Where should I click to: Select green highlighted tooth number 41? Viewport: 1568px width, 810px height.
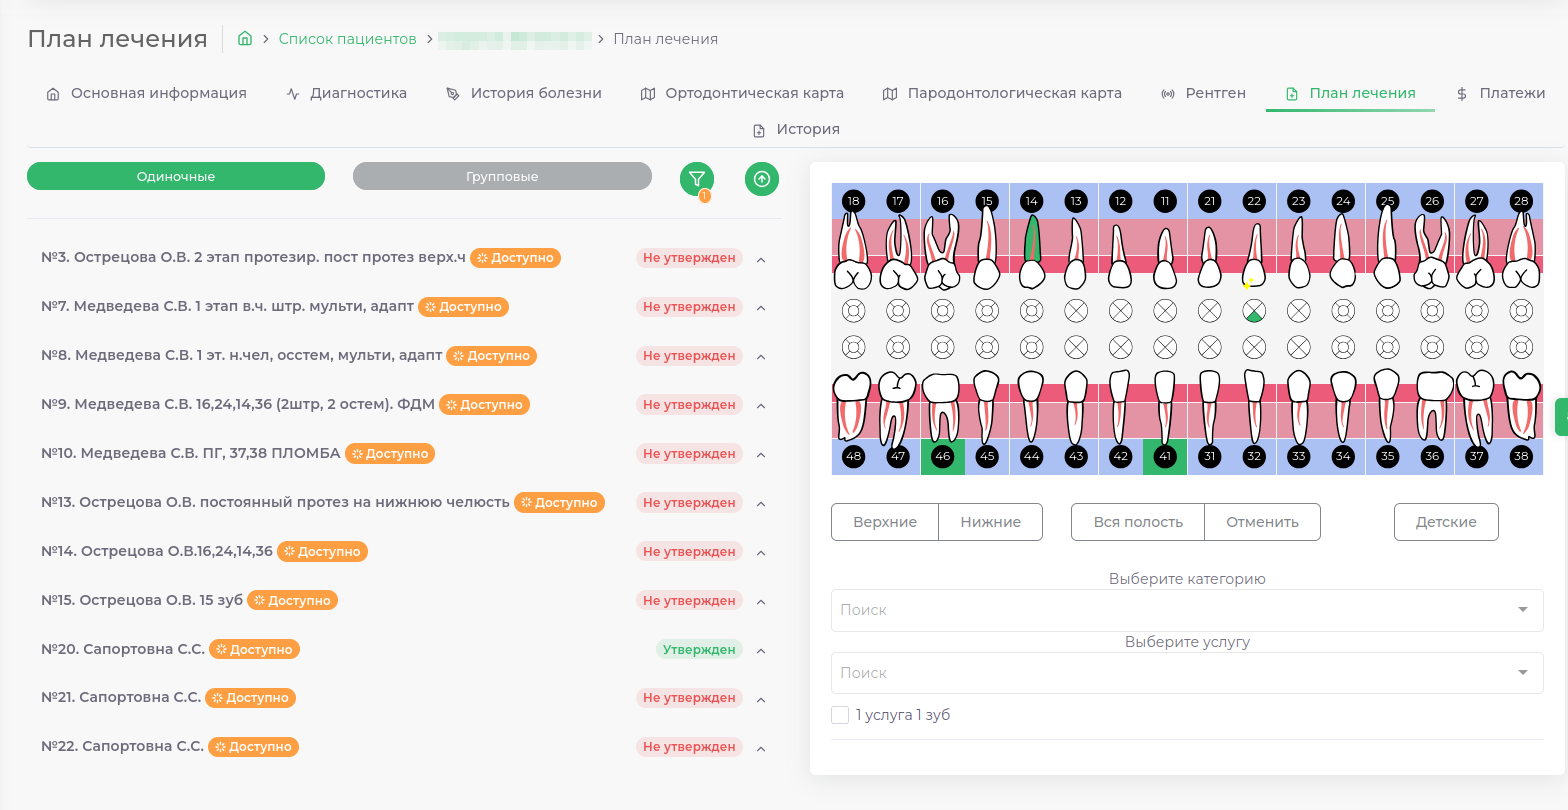pyautogui.click(x=1164, y=456)
